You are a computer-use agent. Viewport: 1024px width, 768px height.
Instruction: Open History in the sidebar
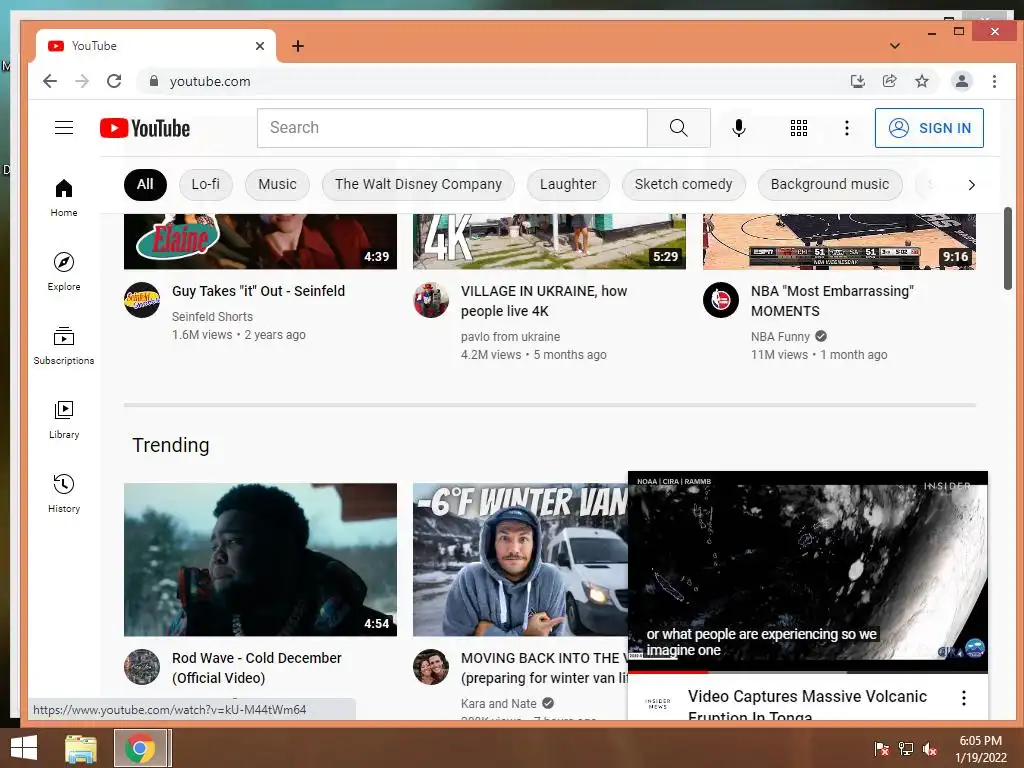pos(63,493)
